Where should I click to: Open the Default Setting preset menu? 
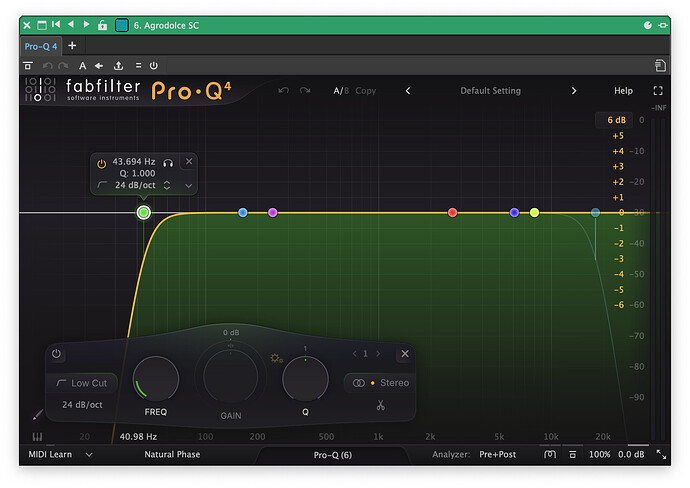[491, 91]
